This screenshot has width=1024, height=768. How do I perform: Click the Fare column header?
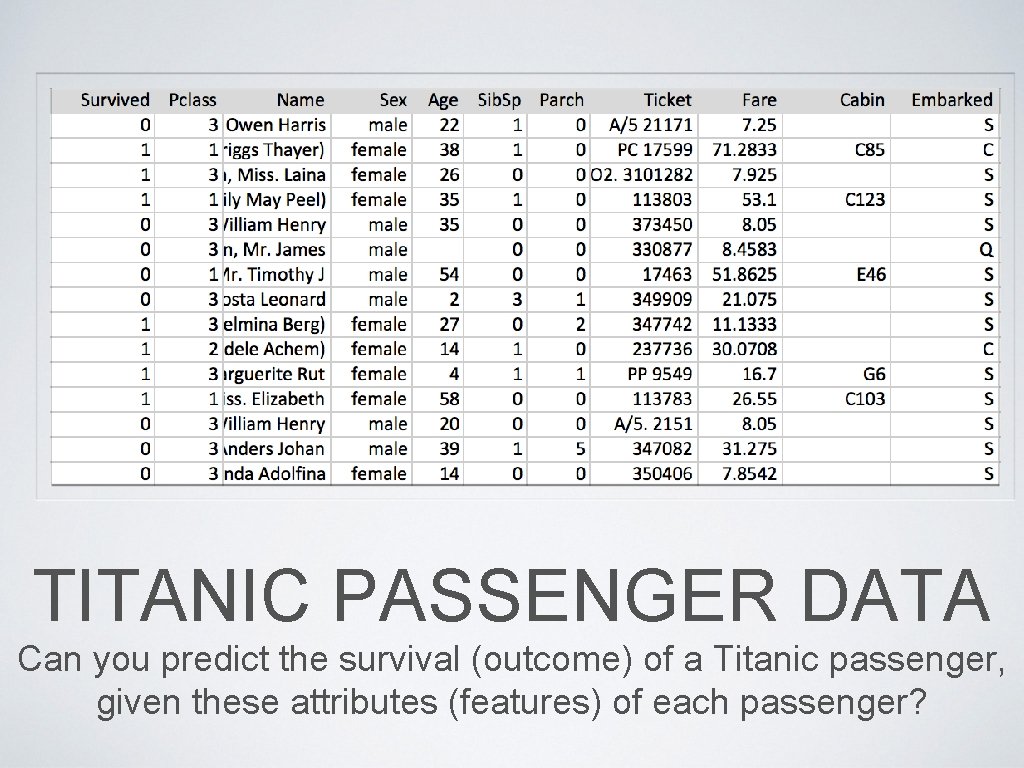click(759, 100)
